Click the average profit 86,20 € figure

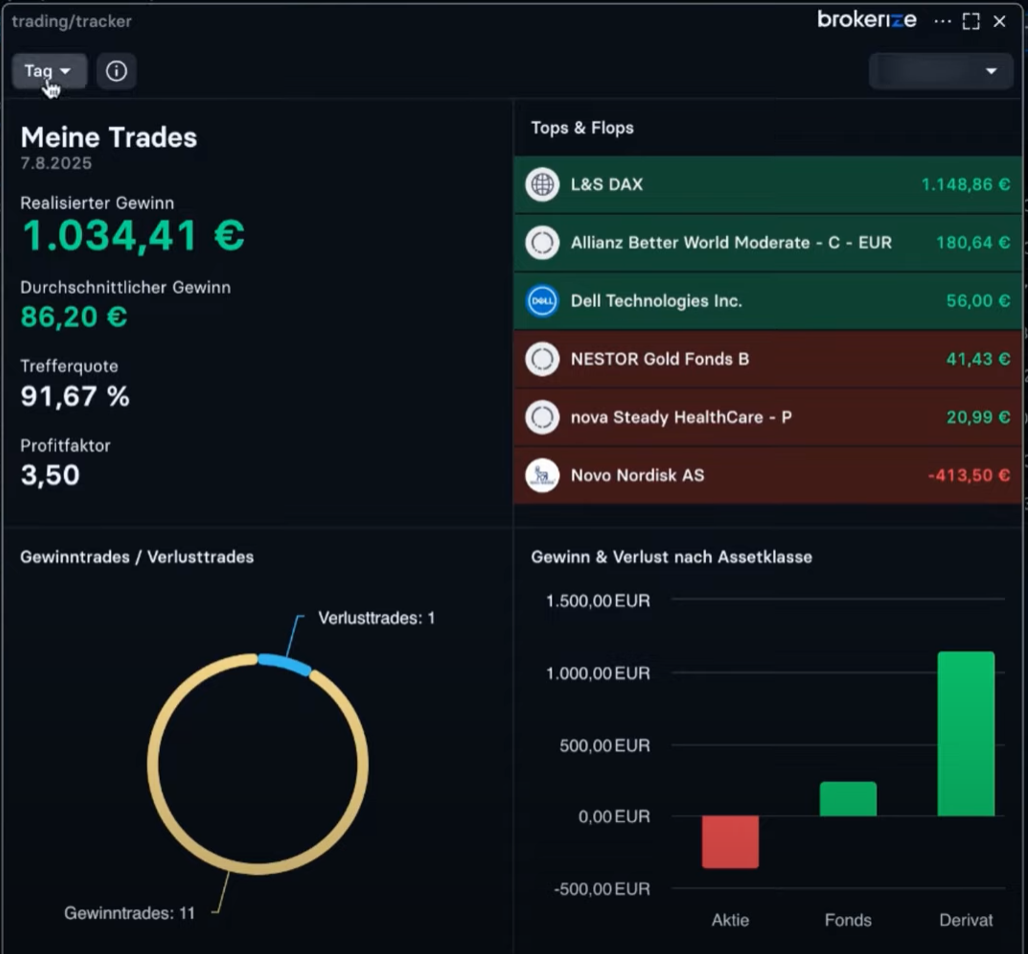(73, 317)
